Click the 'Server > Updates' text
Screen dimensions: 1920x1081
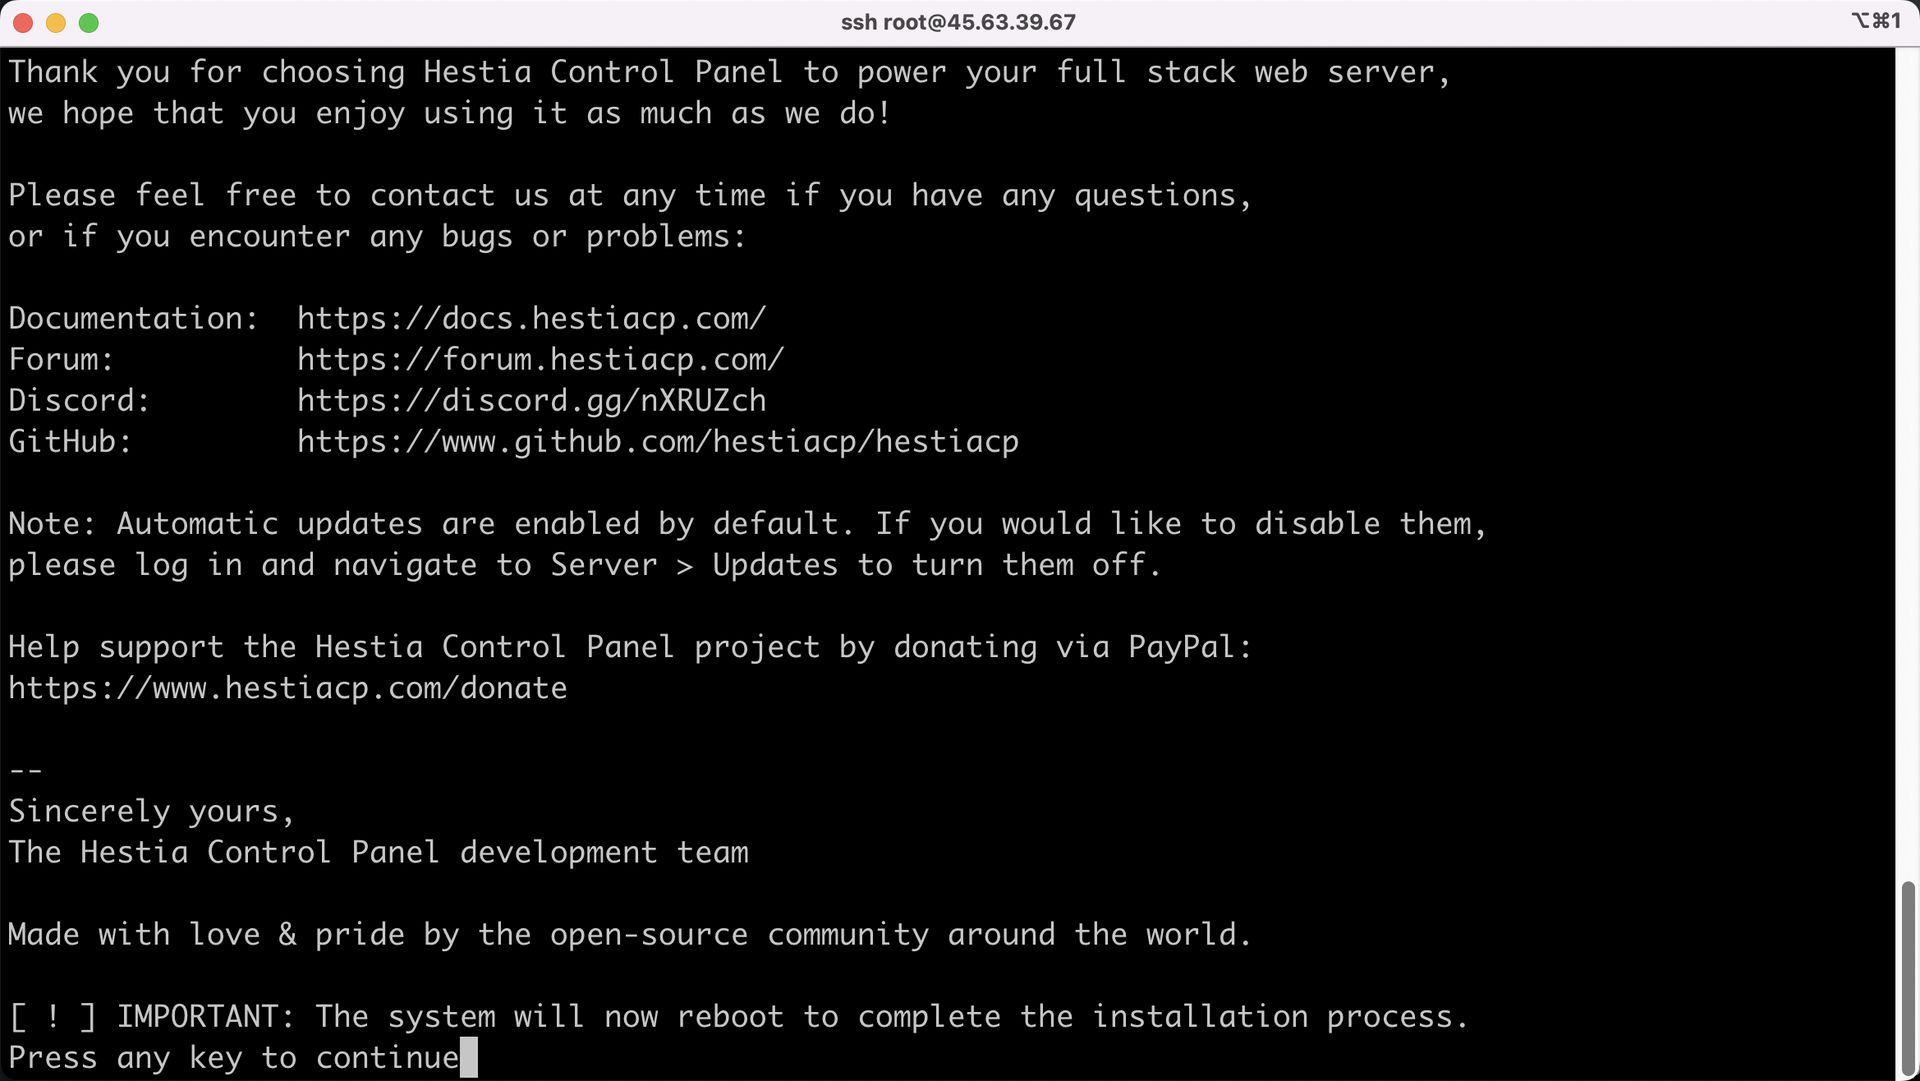pos(693,566)
